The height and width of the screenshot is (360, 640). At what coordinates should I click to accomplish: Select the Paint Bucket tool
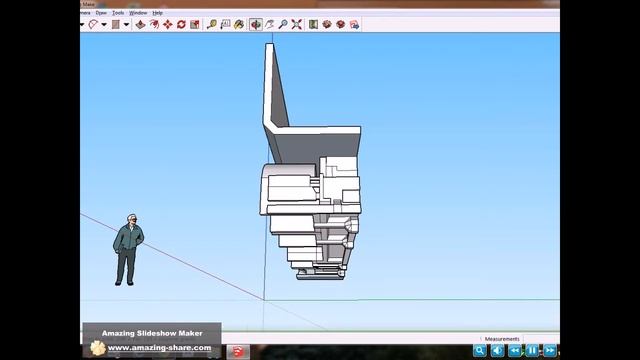239,24
